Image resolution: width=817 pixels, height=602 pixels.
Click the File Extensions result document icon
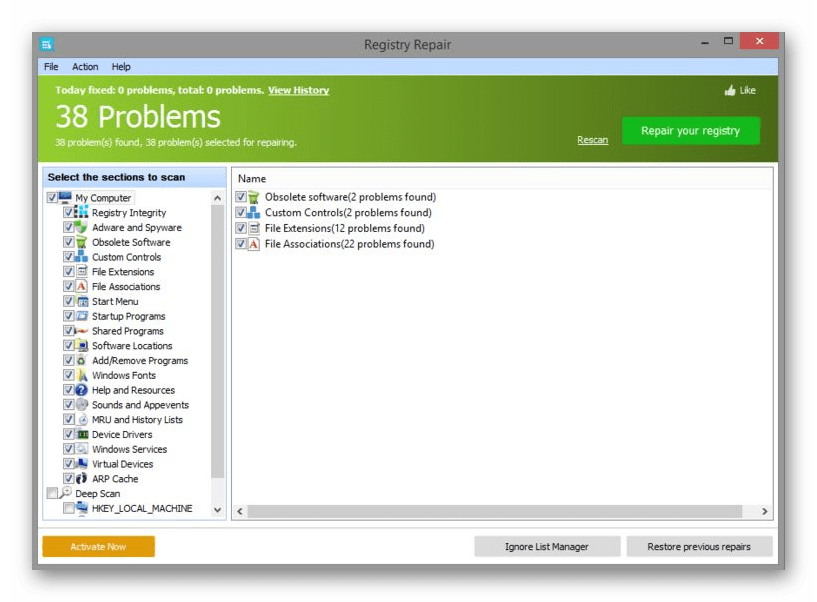tap(254, 228)
